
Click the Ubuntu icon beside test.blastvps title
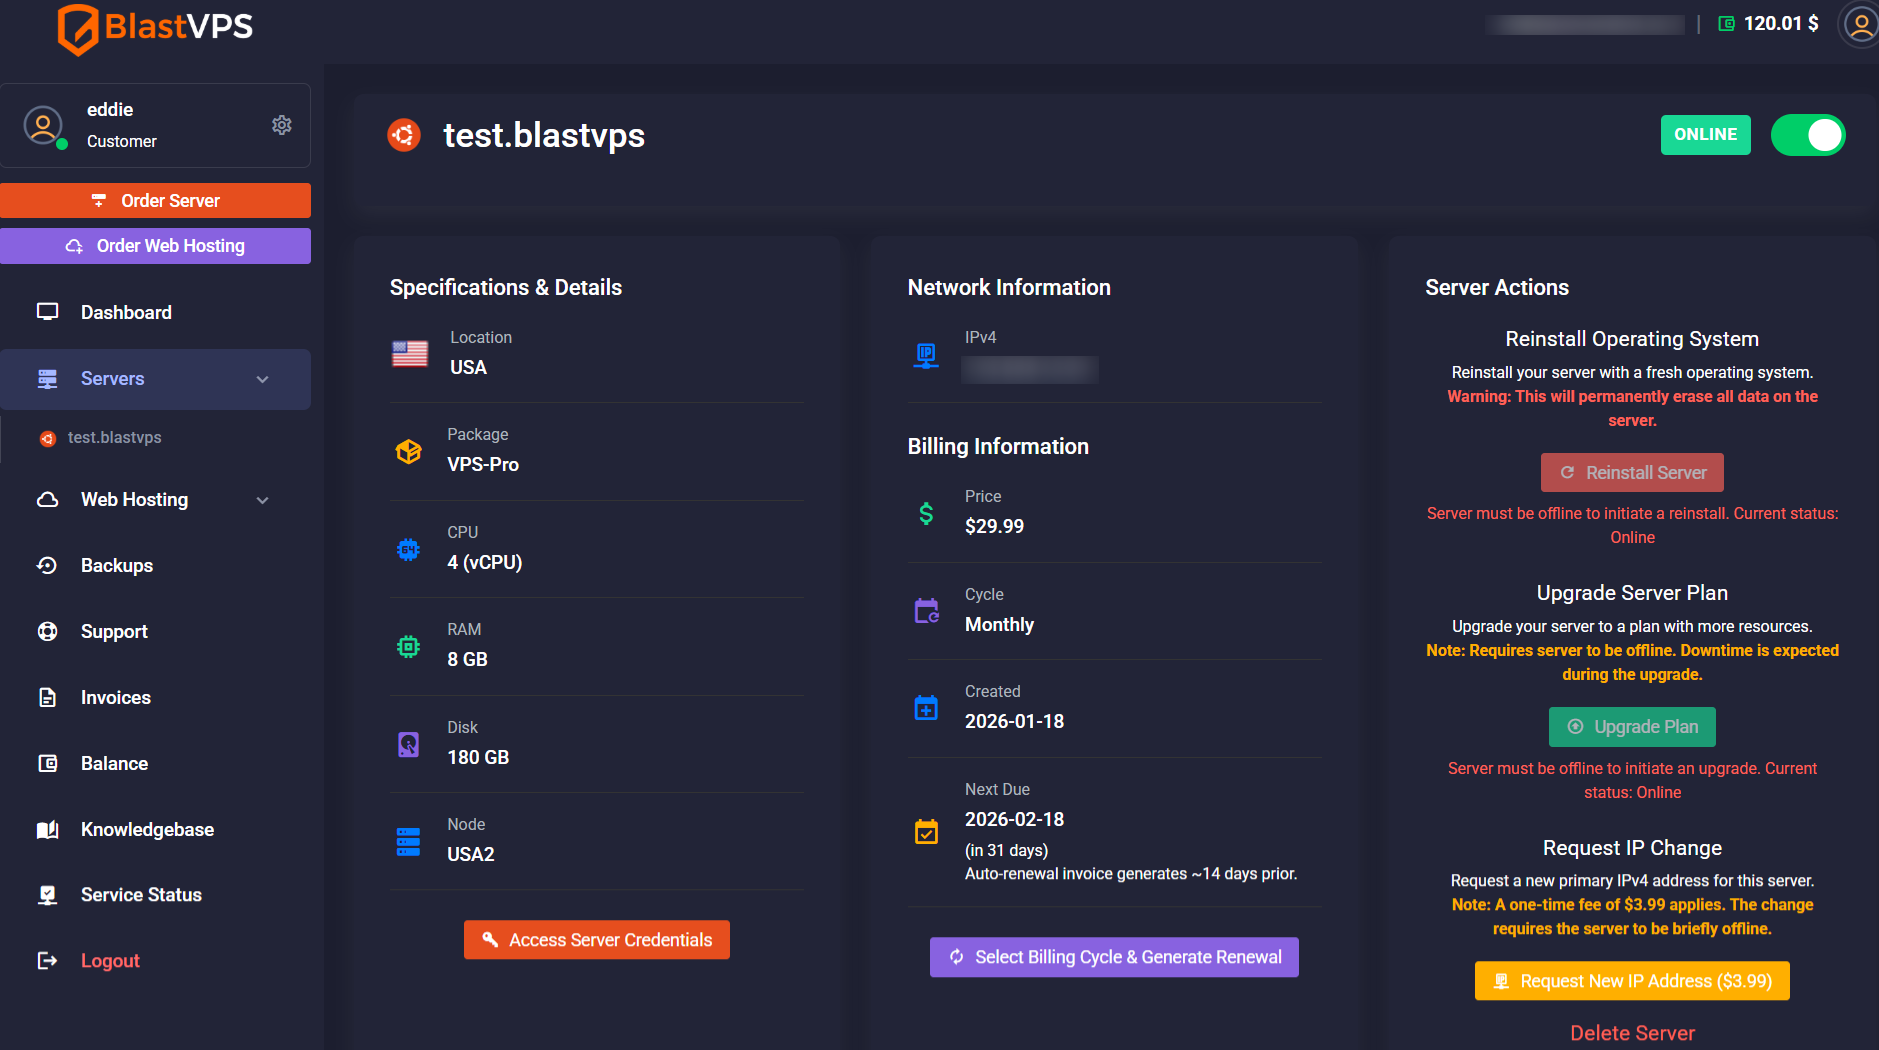[x=404, y=135]
